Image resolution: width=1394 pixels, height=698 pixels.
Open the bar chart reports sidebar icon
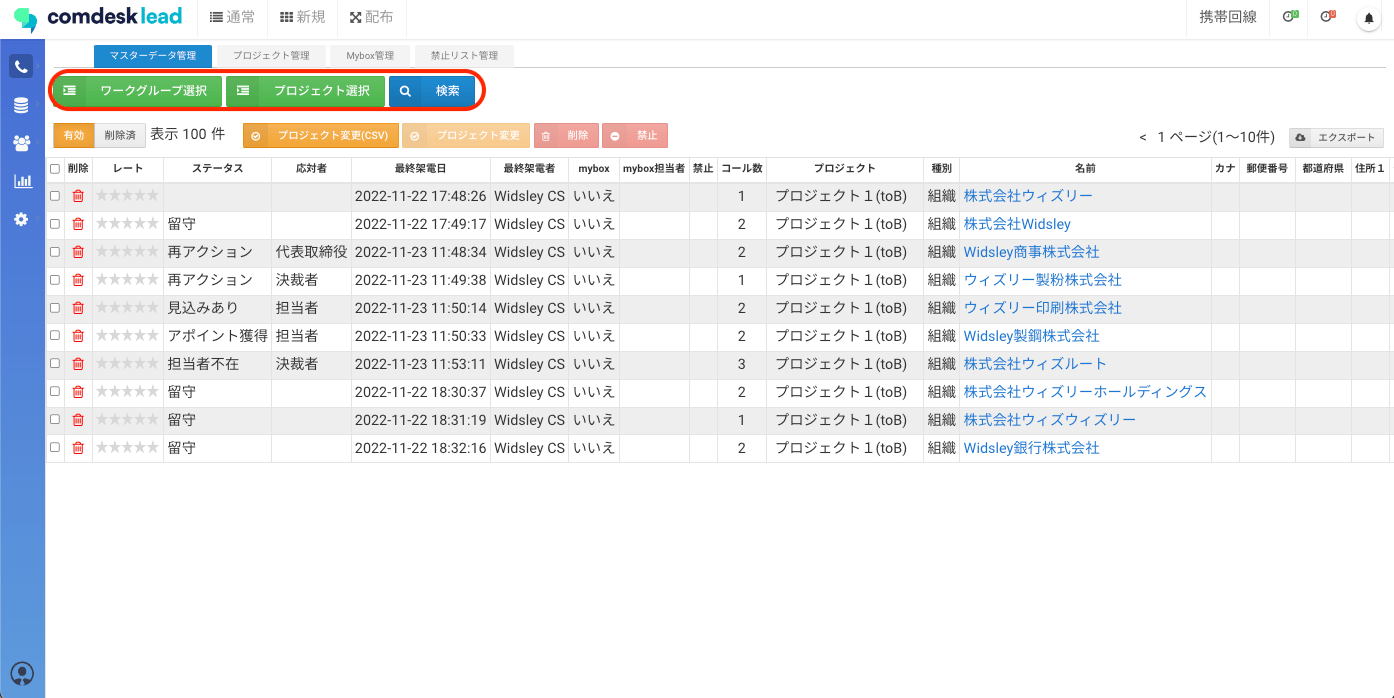(x=21, y=181)
